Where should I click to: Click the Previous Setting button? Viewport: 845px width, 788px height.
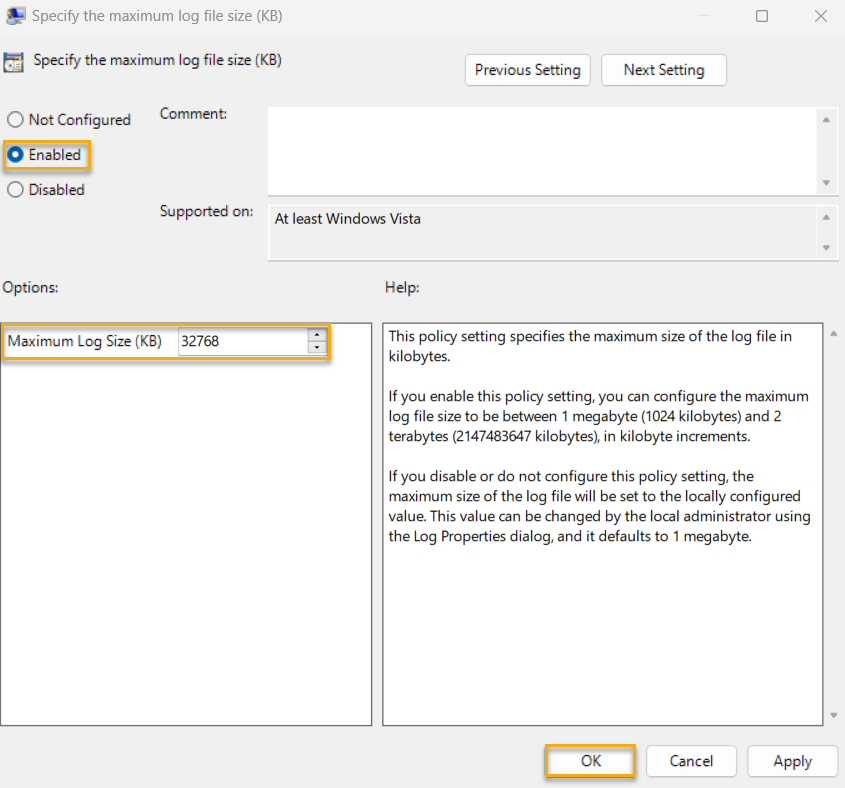[527, 70]
